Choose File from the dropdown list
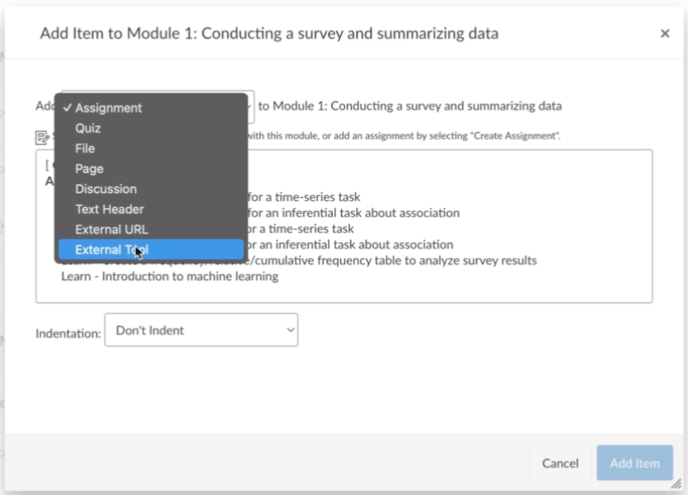 [x=151, y=148]
